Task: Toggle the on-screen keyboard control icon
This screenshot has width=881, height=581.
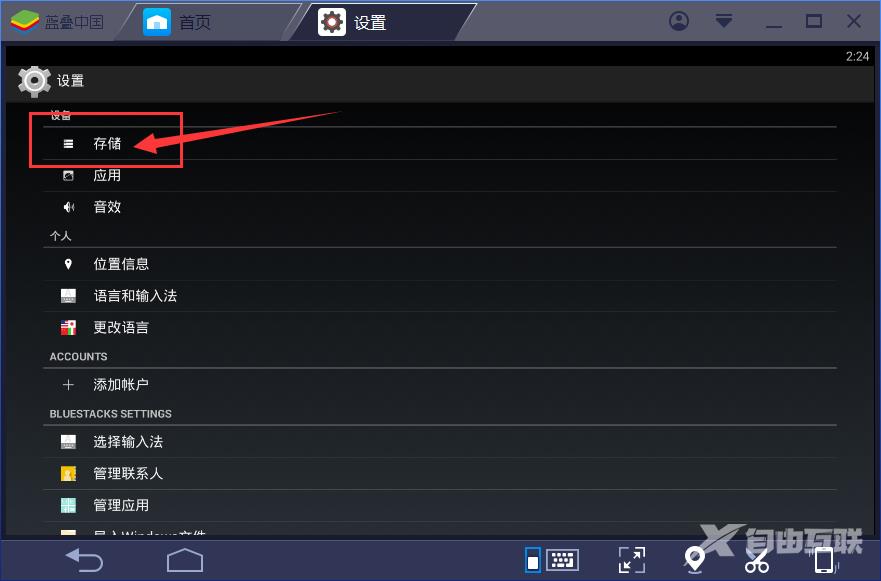Action: (x=562, y=560)
